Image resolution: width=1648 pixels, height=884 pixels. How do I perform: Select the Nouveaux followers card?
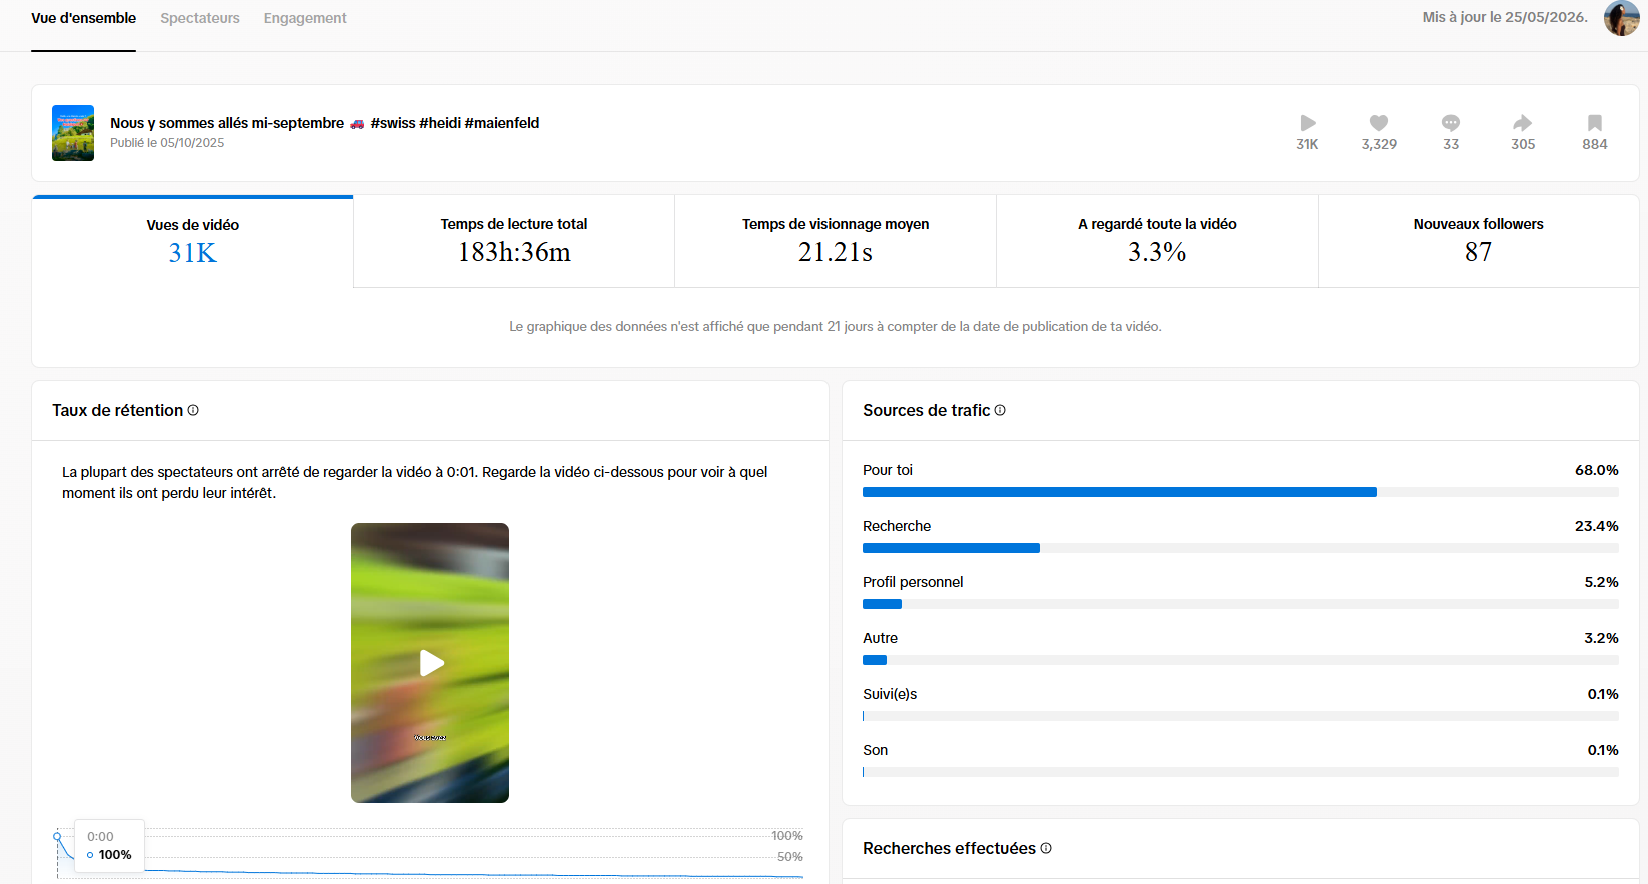pyautogui.click(x=1479, y=241)
